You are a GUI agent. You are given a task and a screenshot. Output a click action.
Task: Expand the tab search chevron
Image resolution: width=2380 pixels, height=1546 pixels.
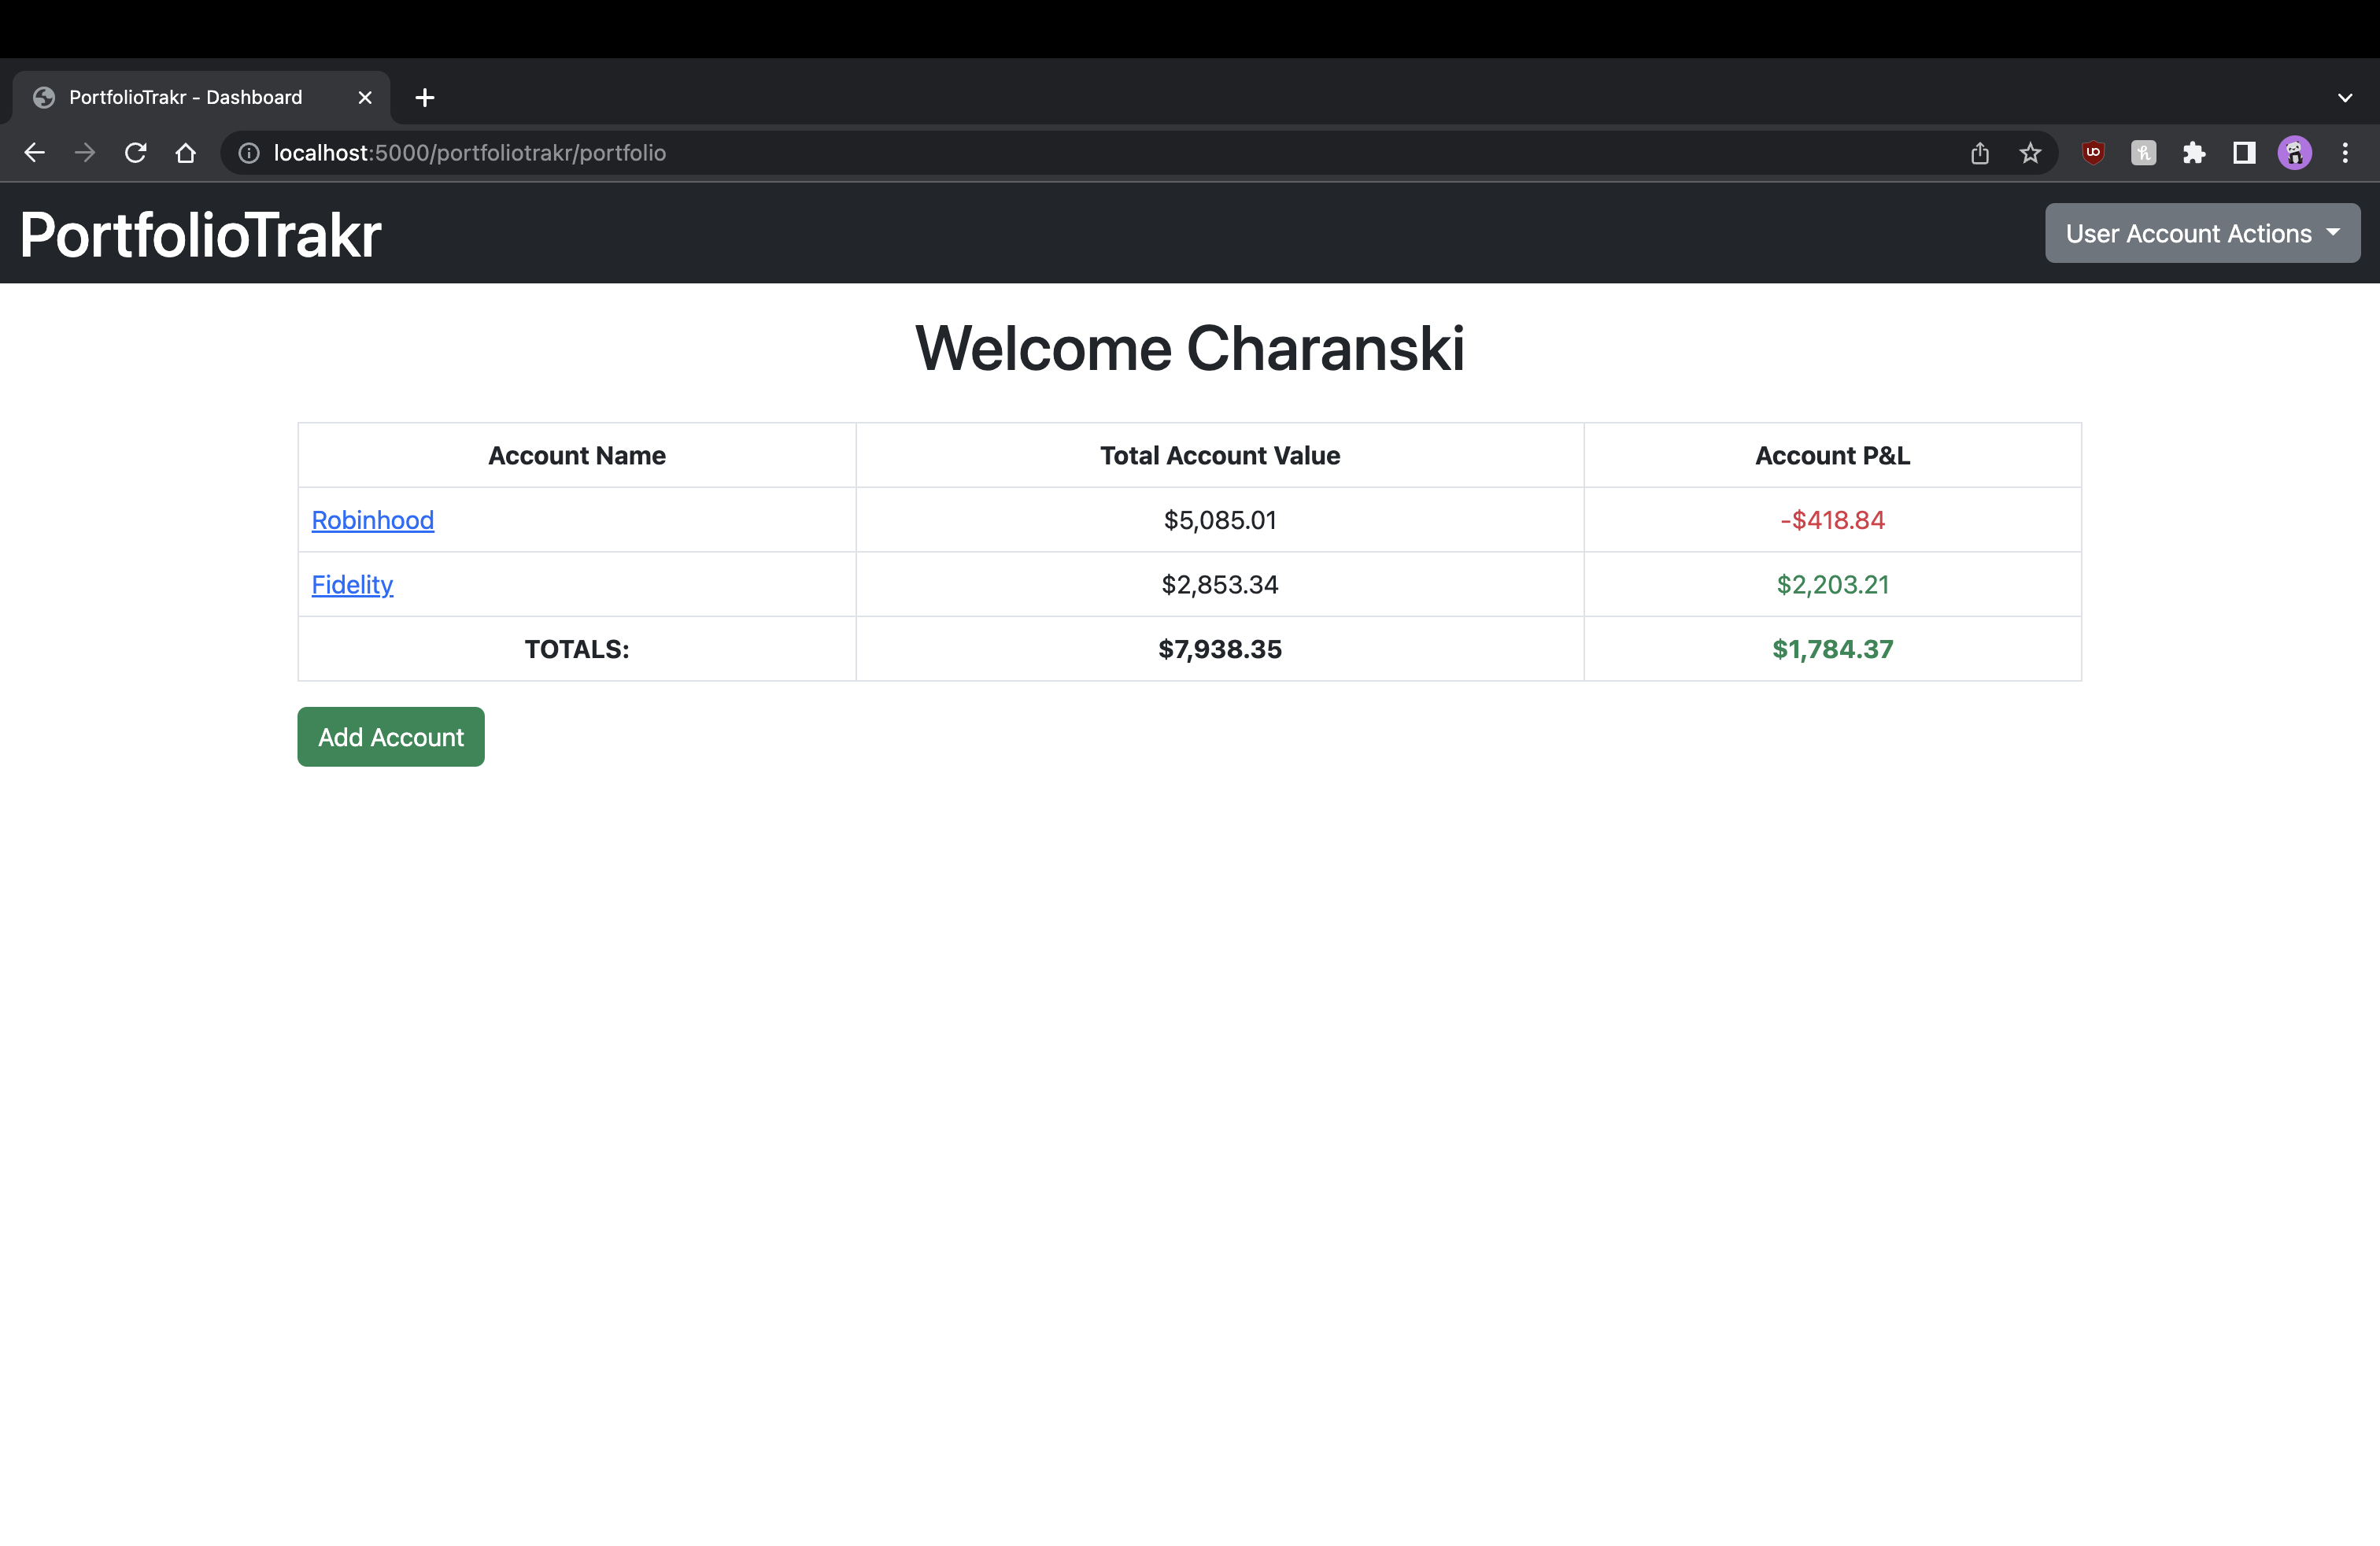(x=2345, y=98)
